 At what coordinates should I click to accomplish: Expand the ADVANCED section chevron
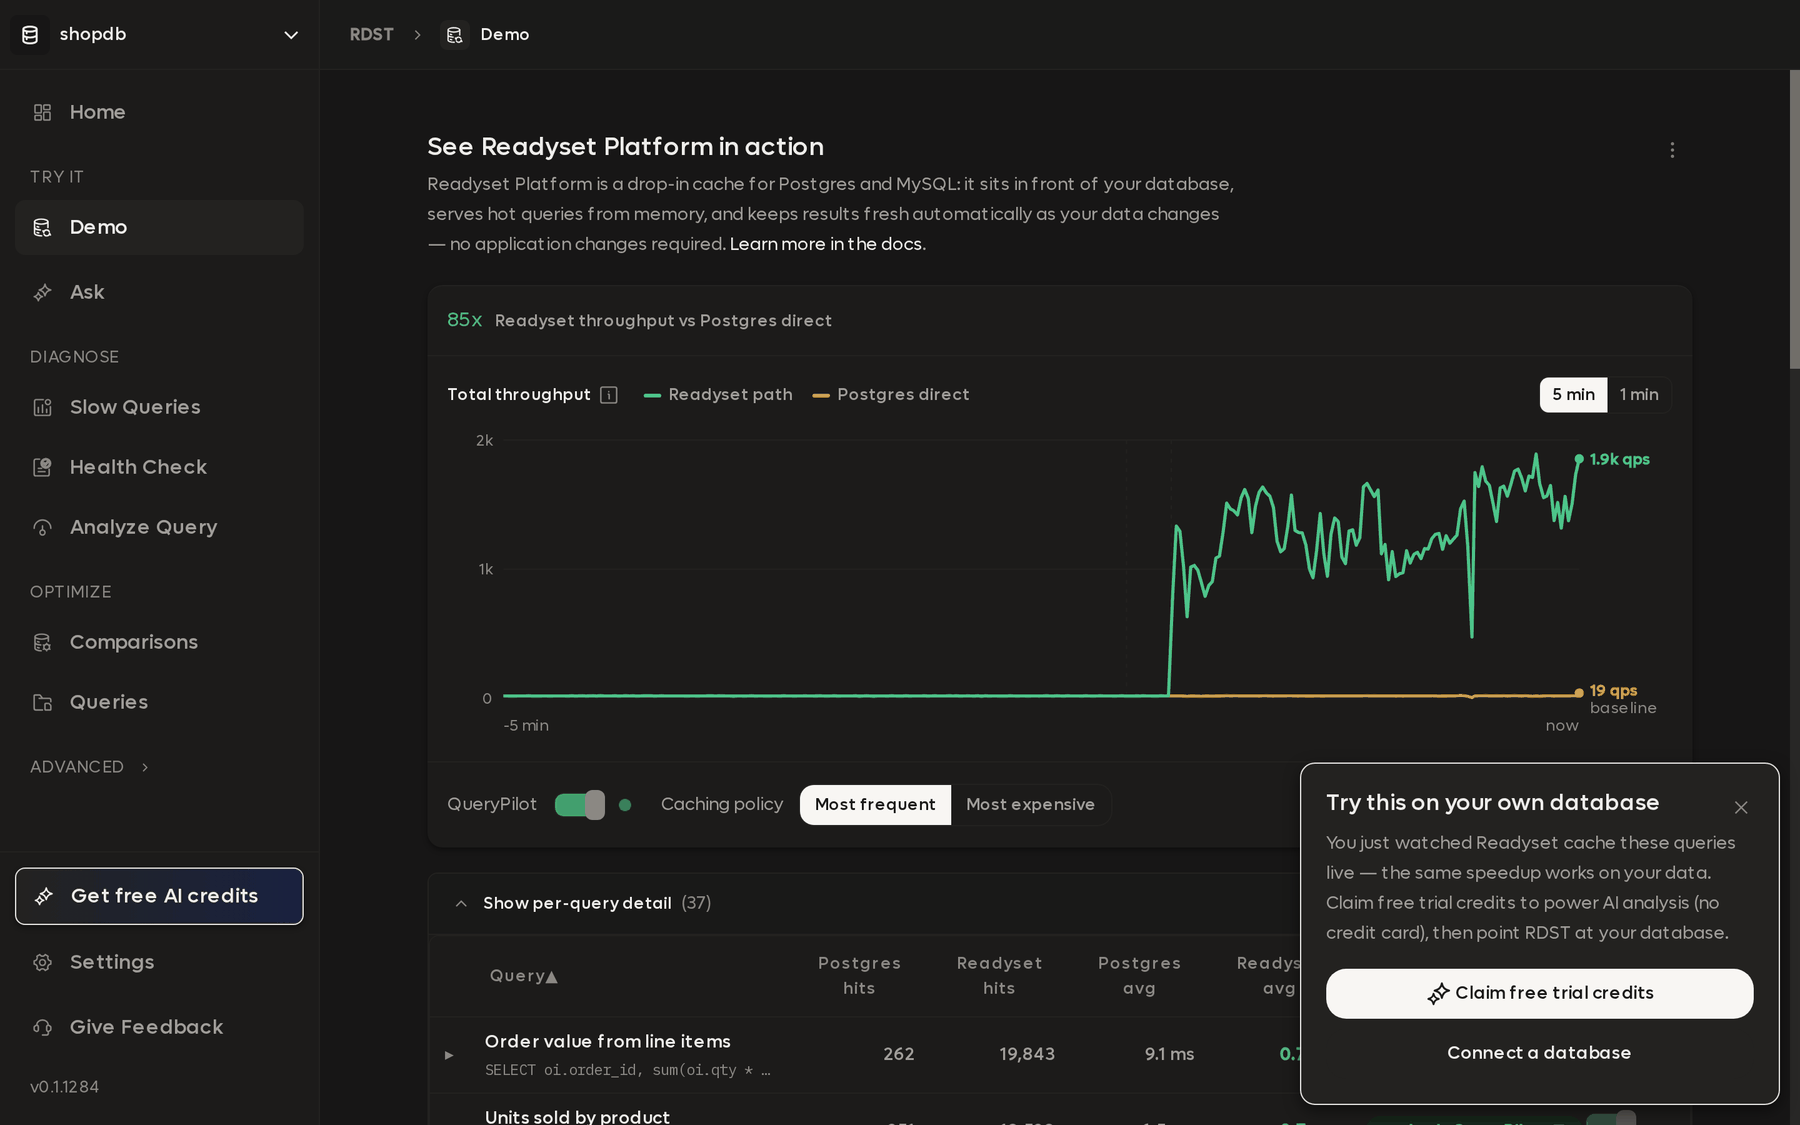[145, 767]
